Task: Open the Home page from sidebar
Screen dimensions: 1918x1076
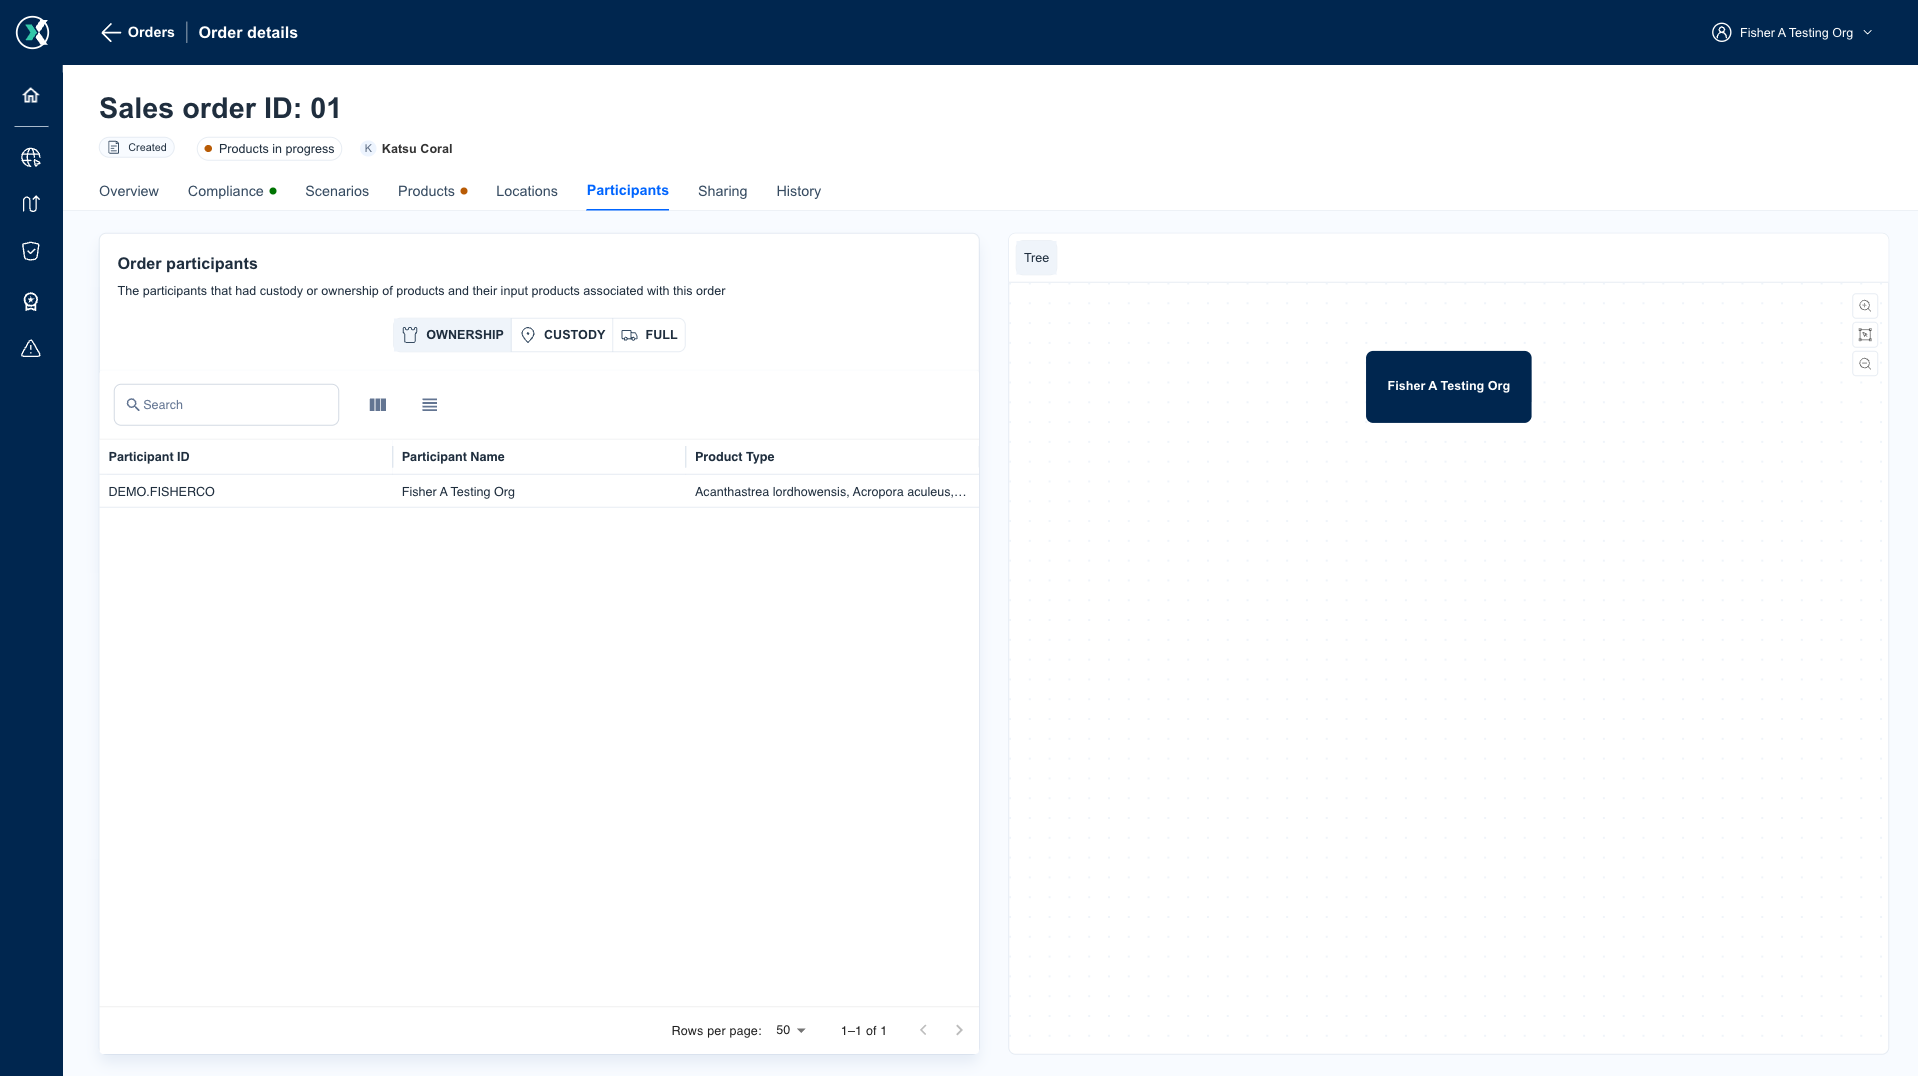Action: tap(31, 95)
